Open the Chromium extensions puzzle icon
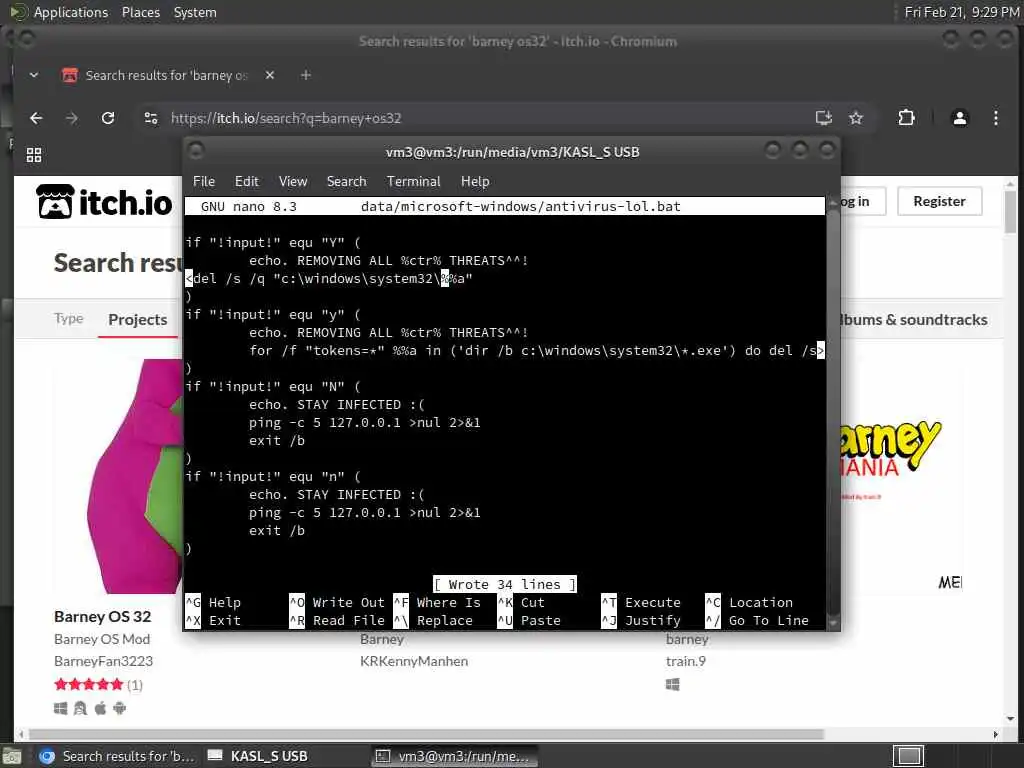Screen dimensions: 1024x768 click(x=906, y=118)
